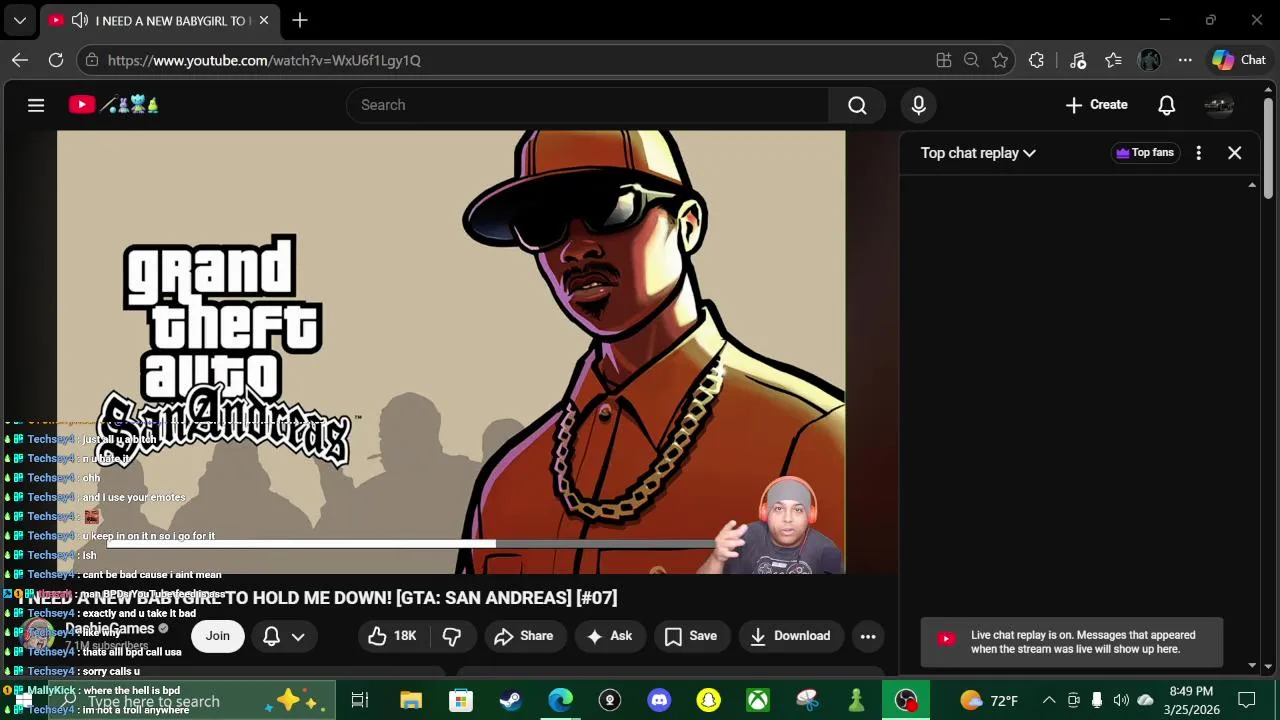Launch Steam from the taskbar
Viewport: 1280px width, 720px height.
point(510,700)
